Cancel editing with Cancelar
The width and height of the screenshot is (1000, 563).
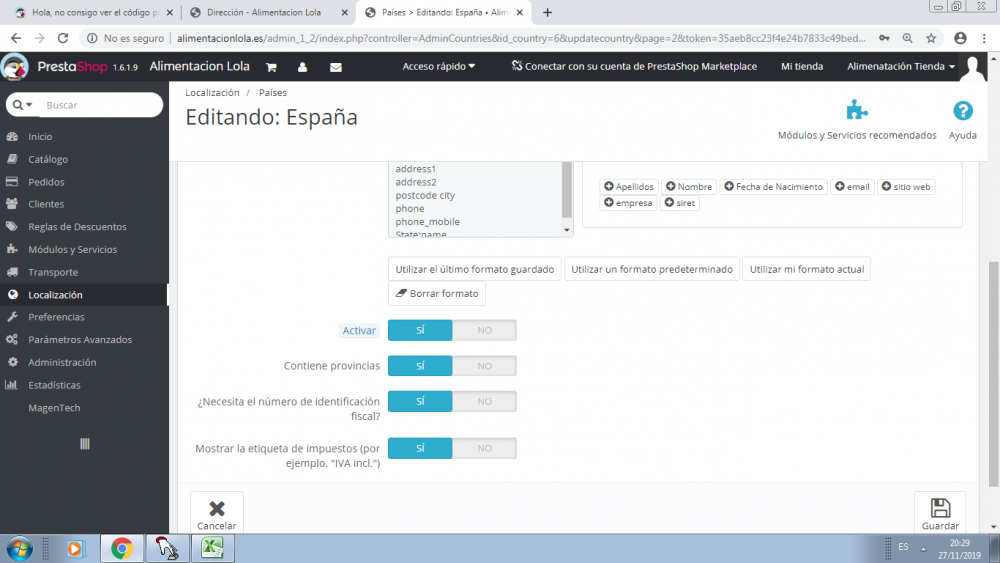pos(217,513)
